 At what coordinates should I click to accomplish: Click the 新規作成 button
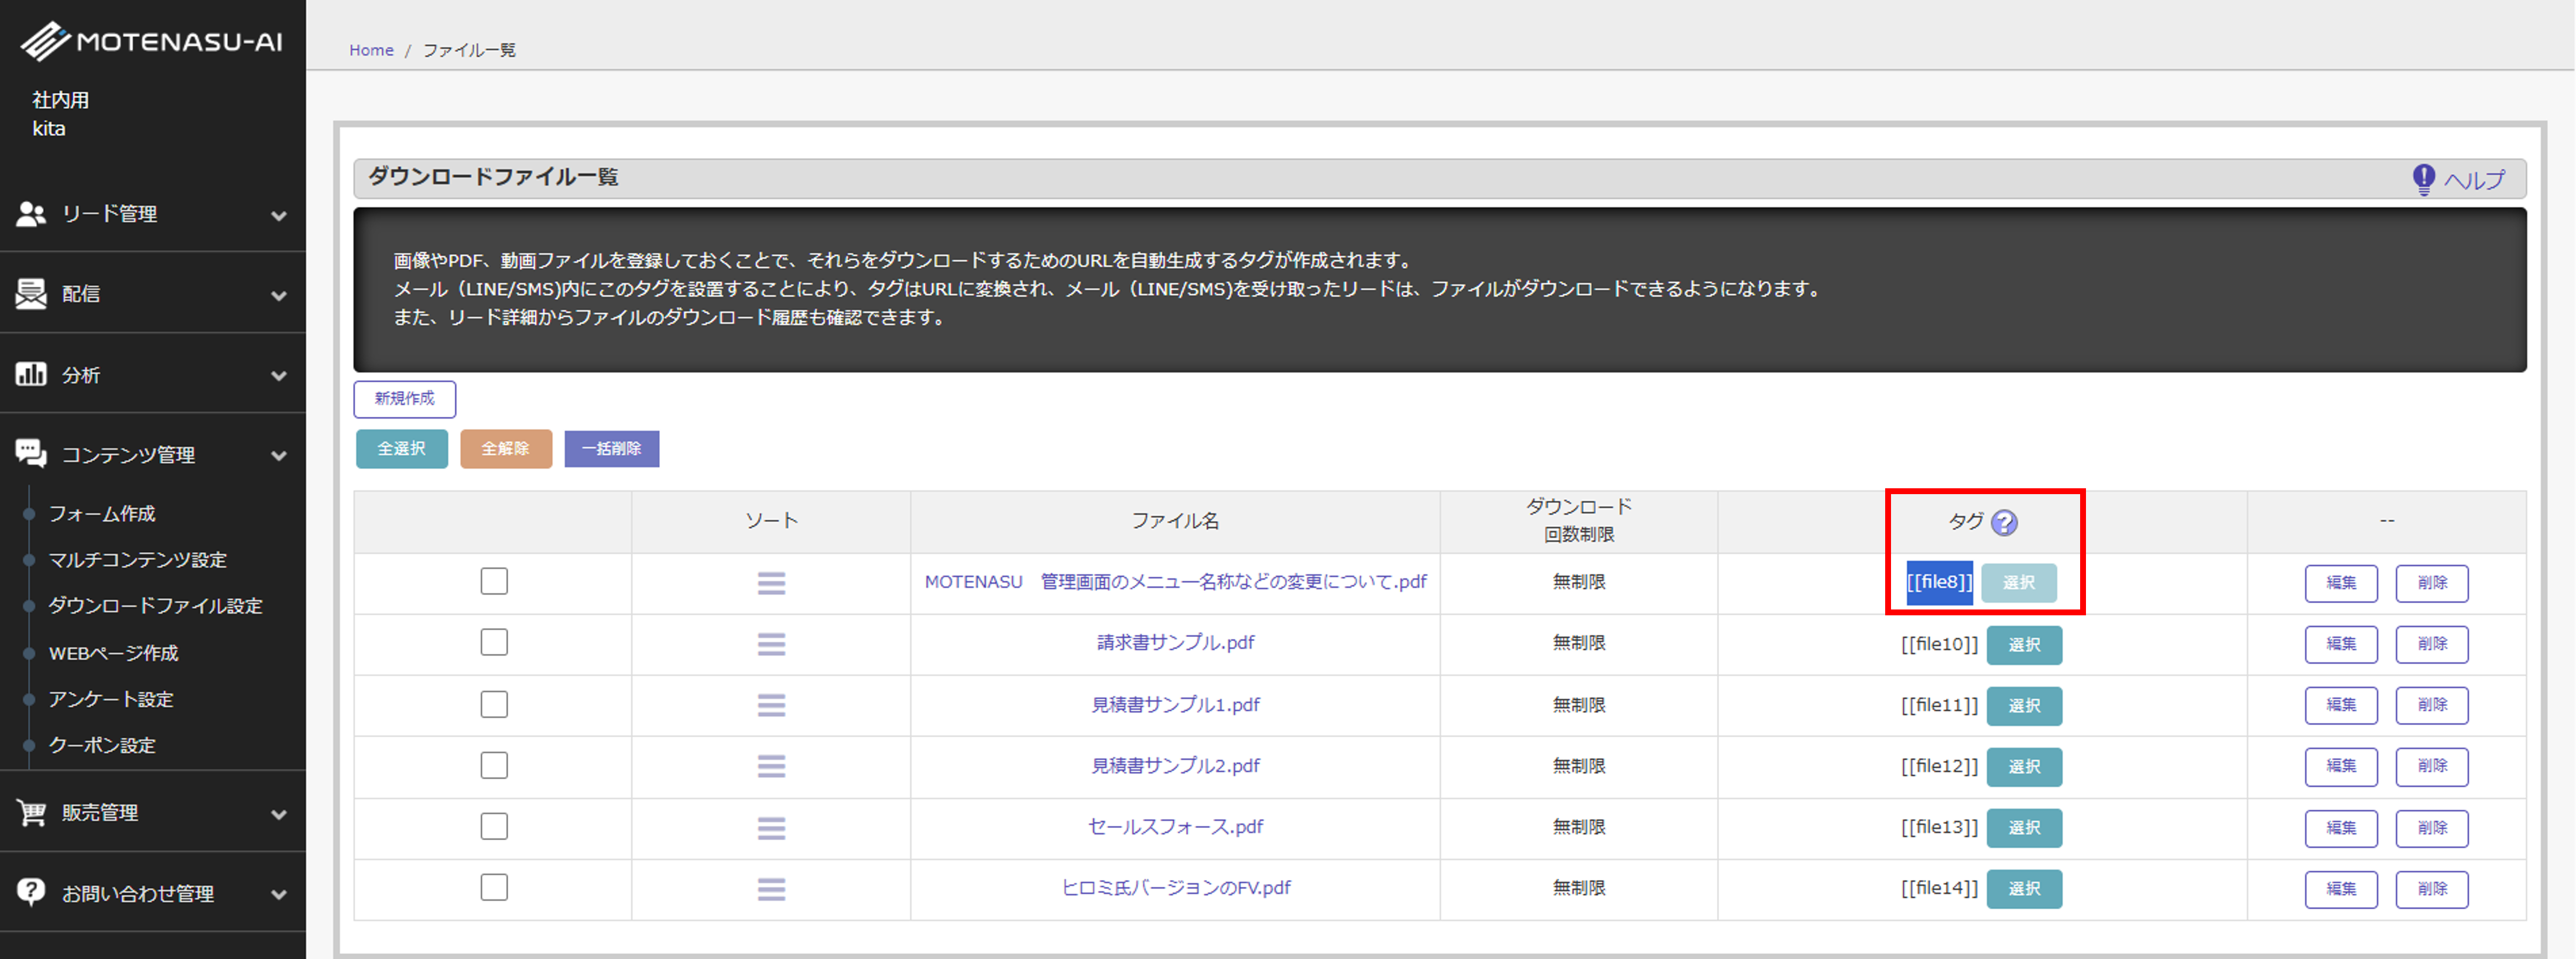(x=404, y=399)
